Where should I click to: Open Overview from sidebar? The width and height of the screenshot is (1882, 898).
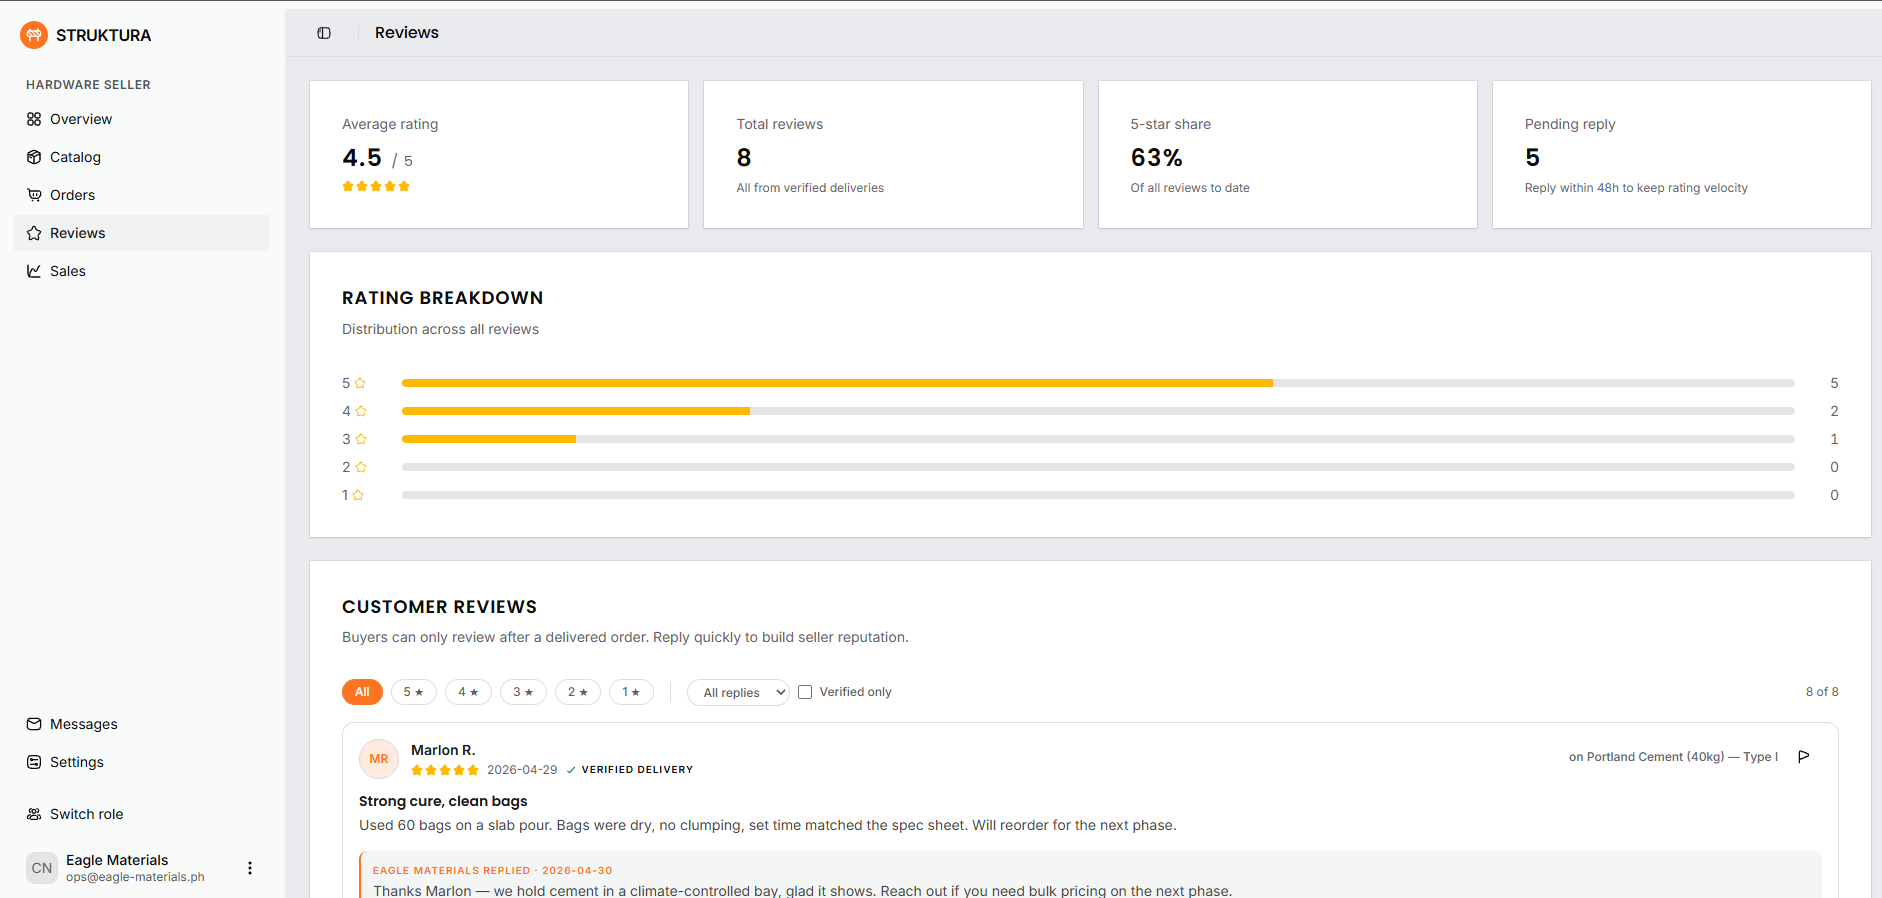[142, 119]
